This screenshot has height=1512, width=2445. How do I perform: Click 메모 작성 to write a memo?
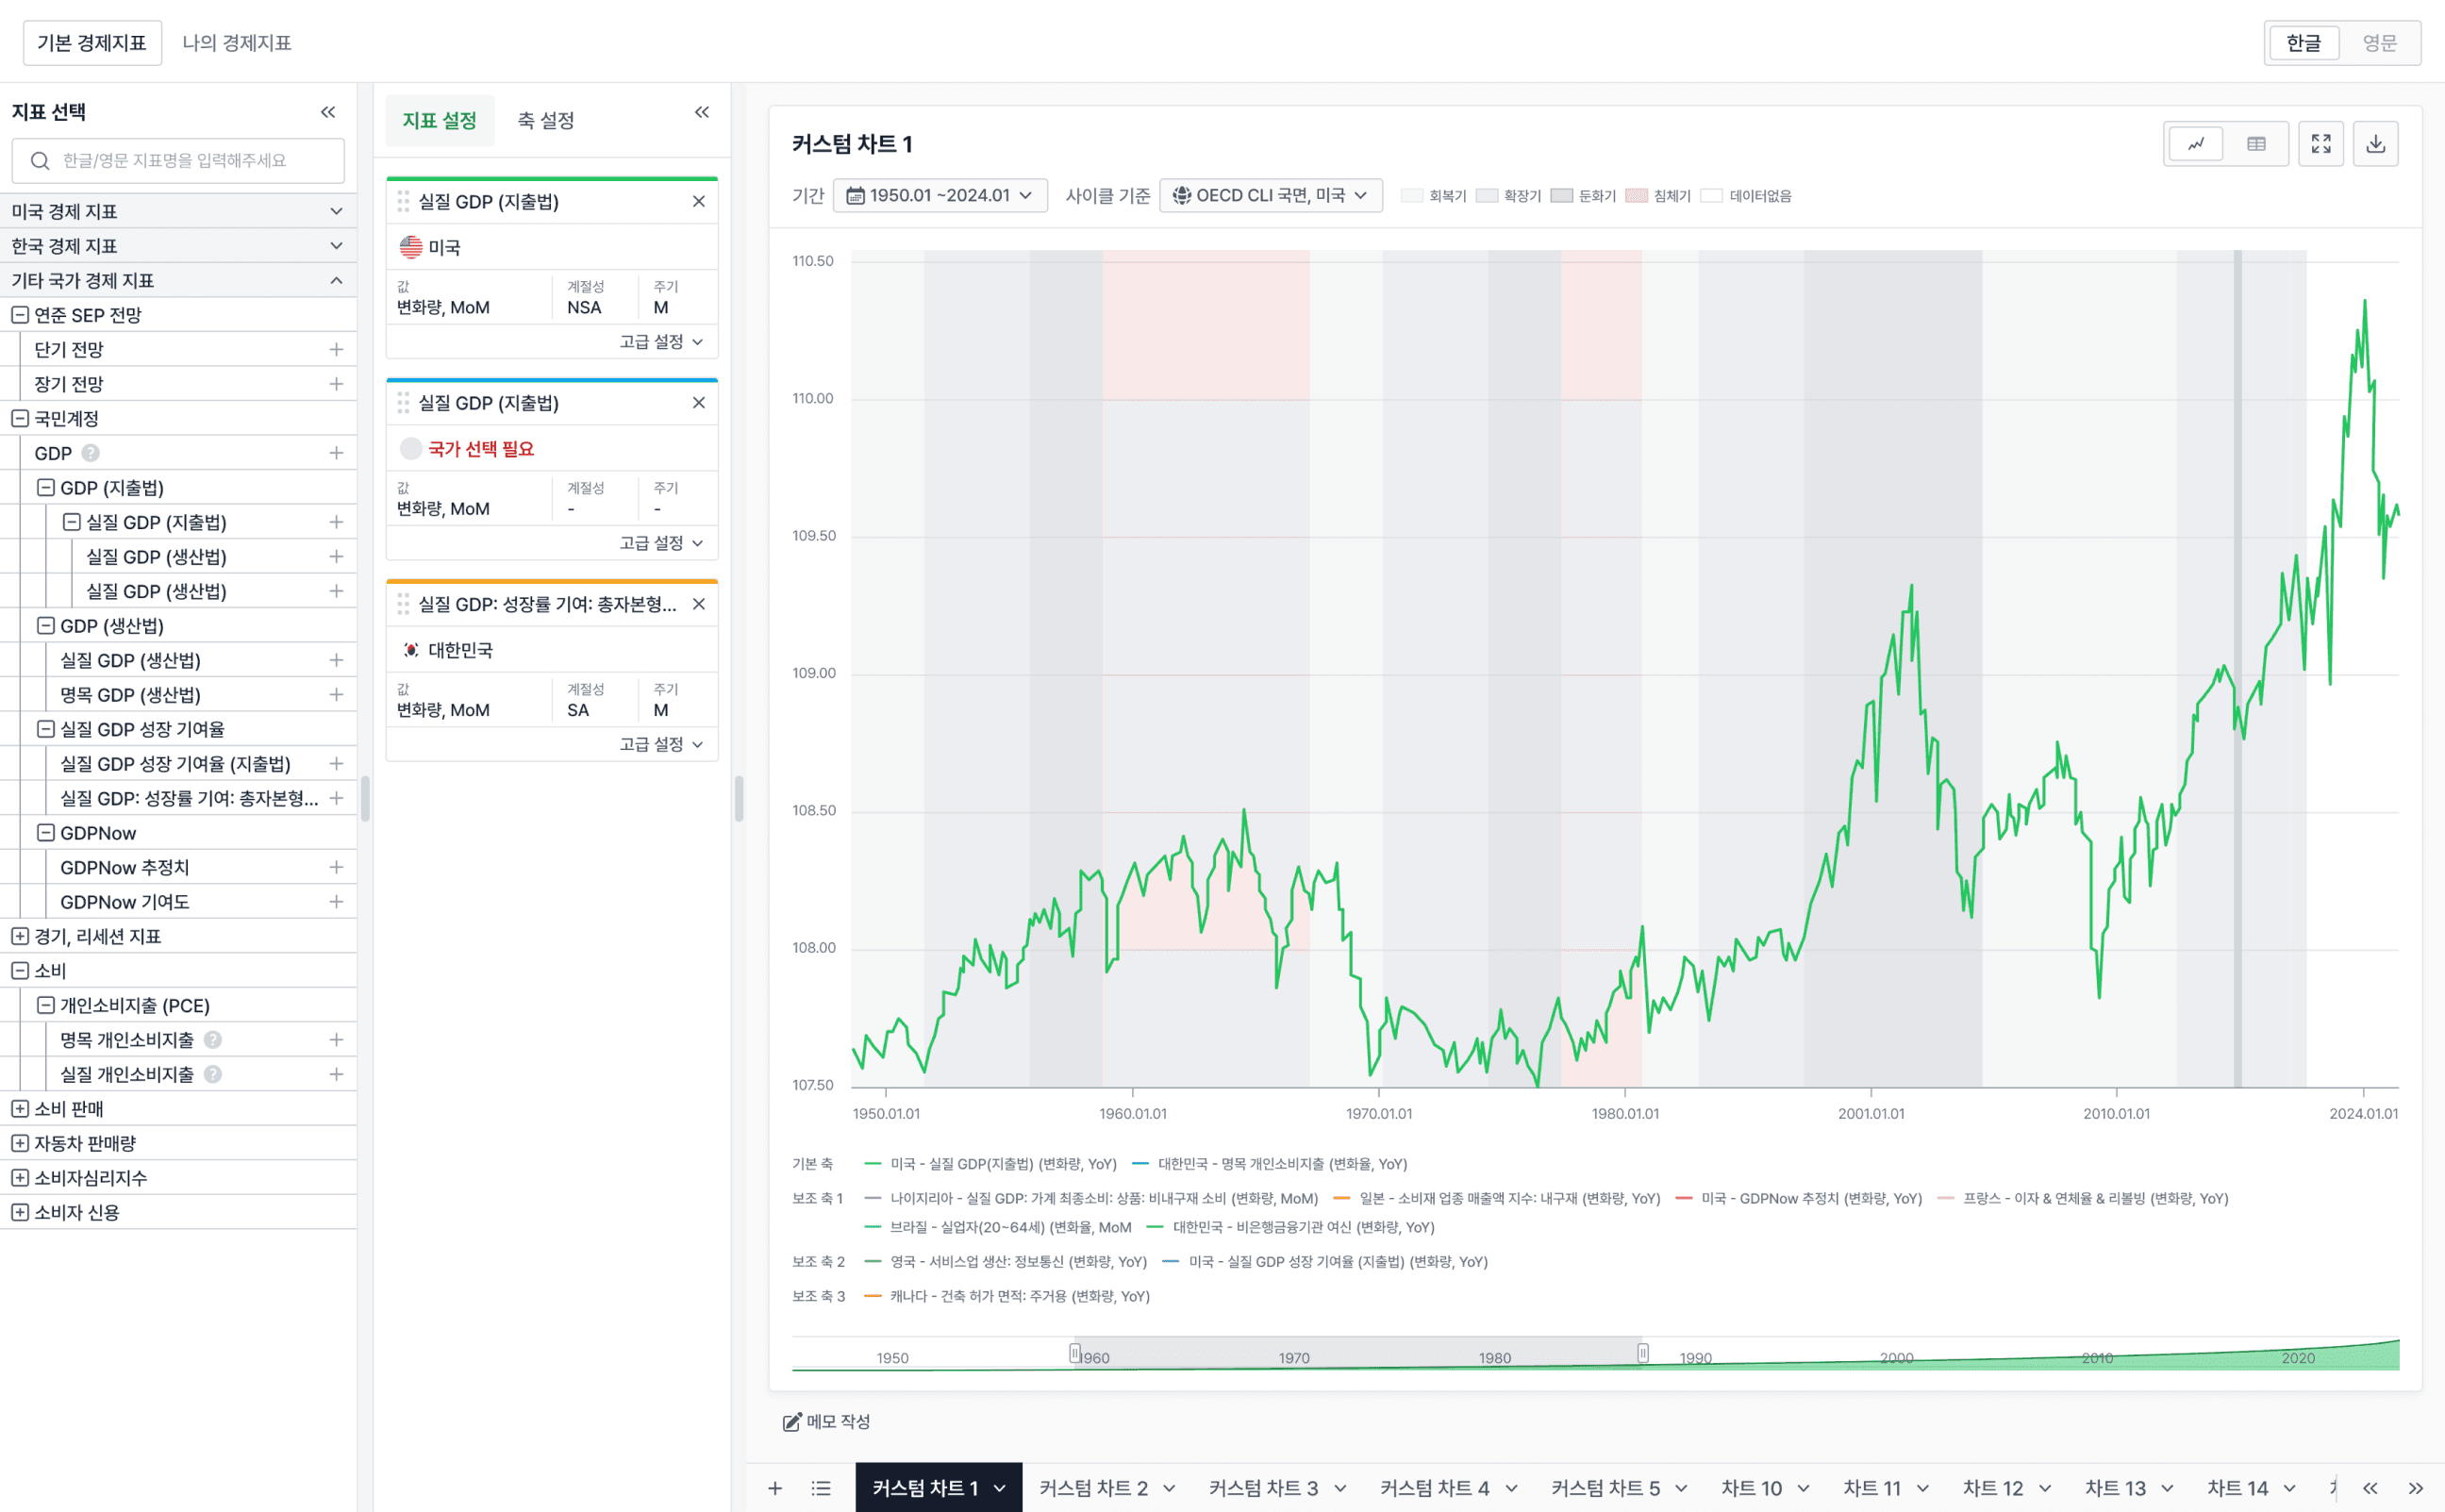[827, 1421]
